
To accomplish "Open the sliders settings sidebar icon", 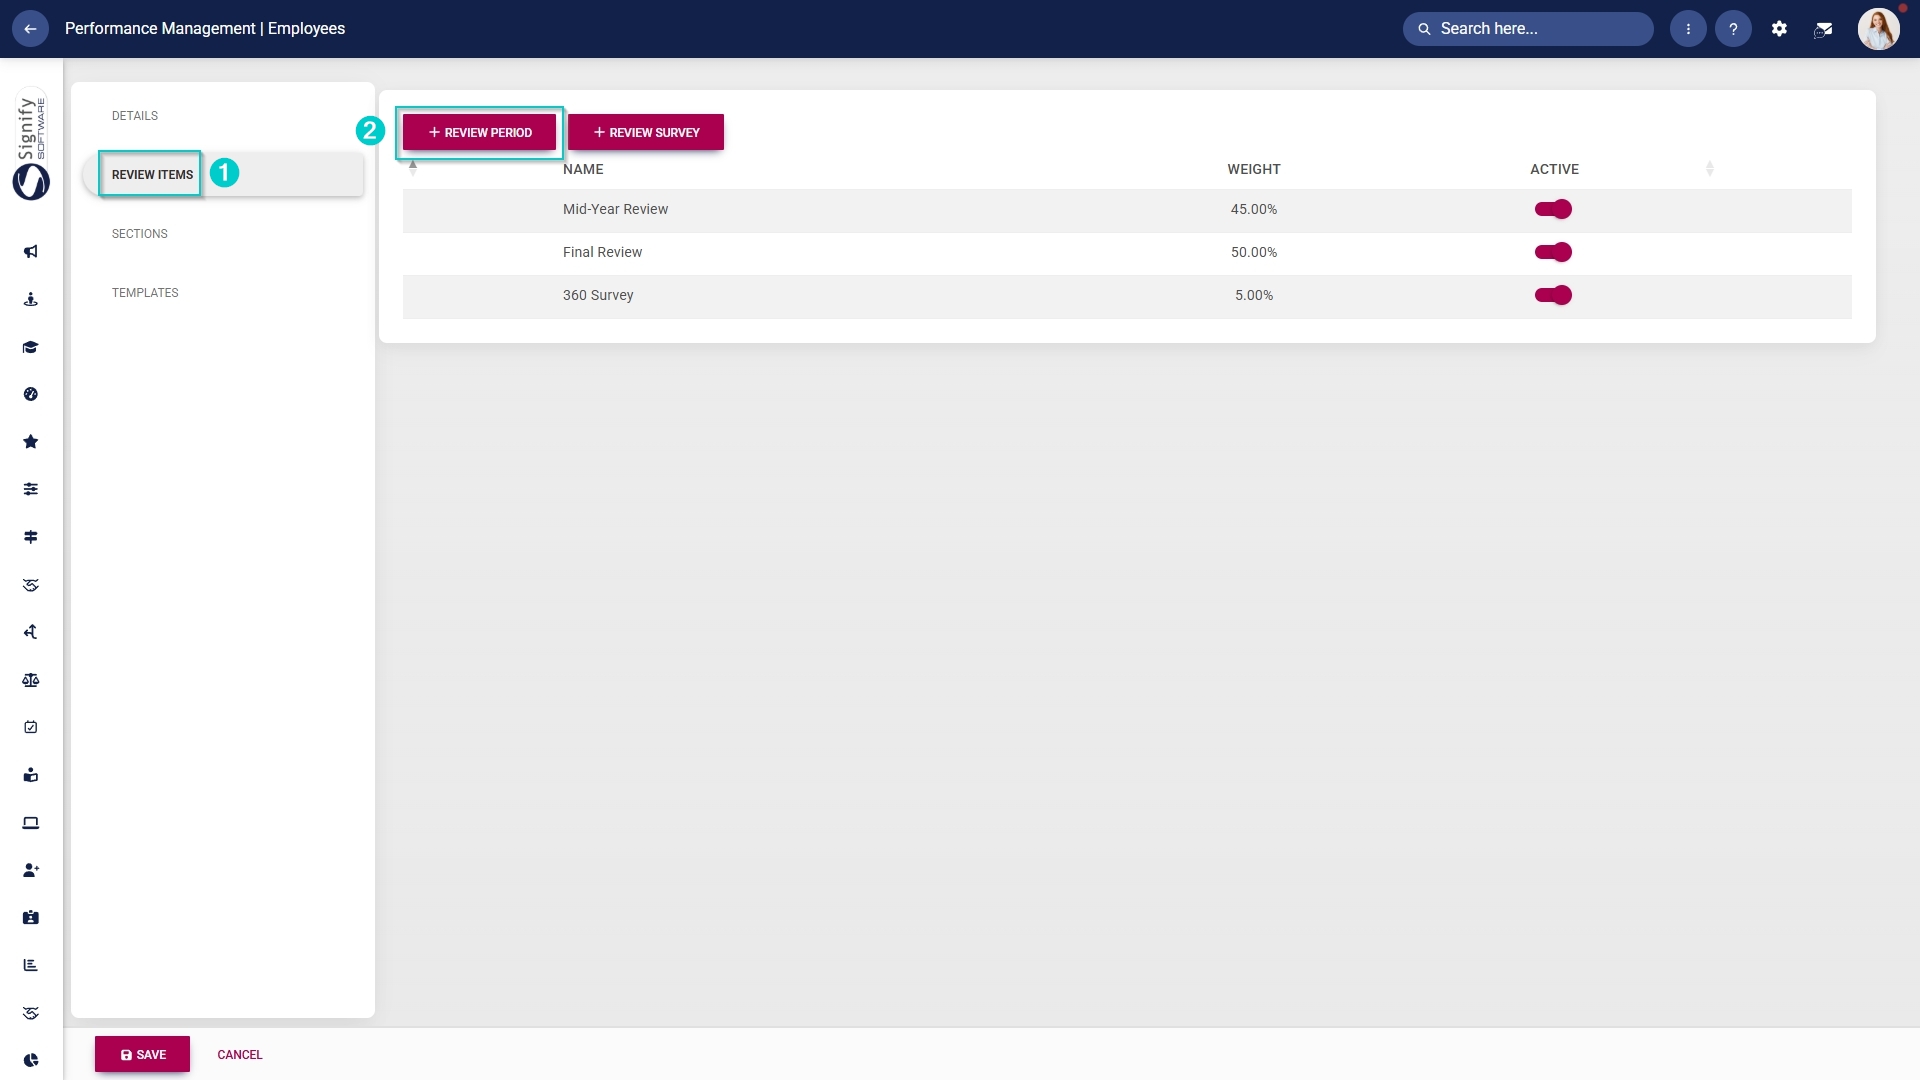I will pyautogui.click(x=31, y=489).
